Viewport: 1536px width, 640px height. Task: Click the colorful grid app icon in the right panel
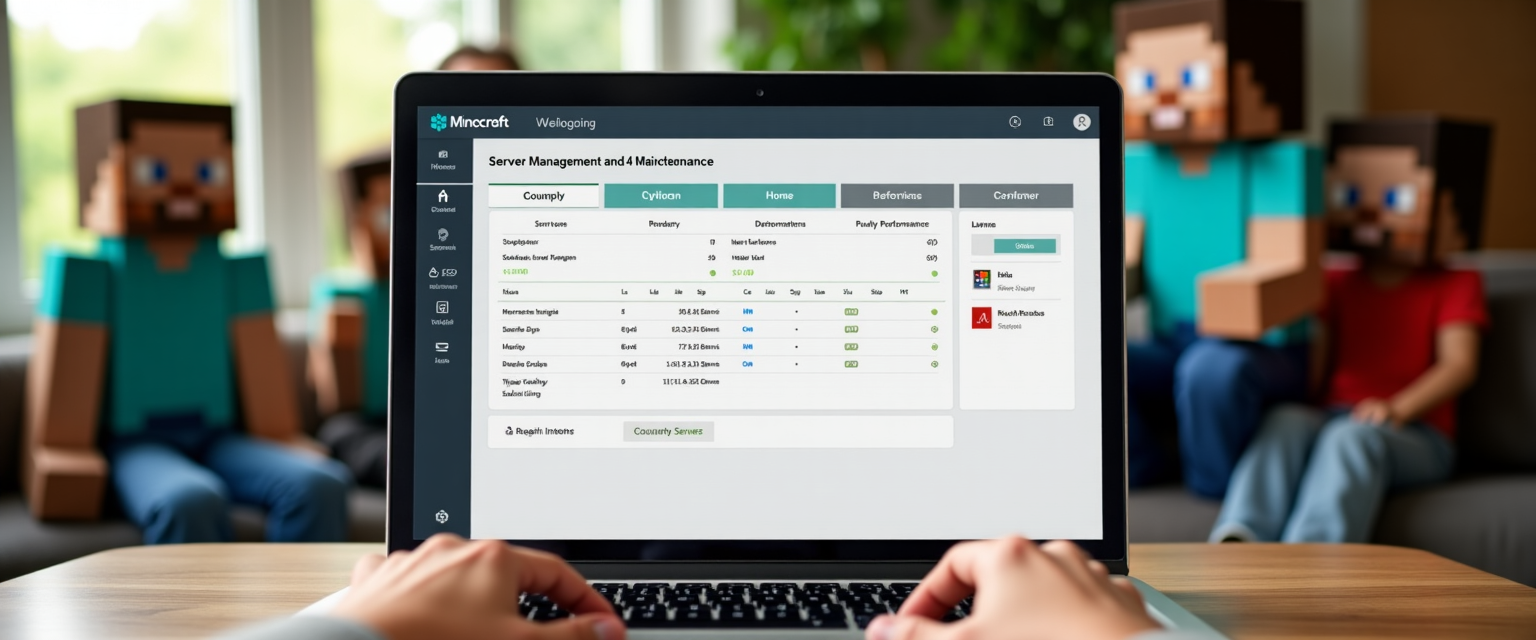tap(981, 279)
